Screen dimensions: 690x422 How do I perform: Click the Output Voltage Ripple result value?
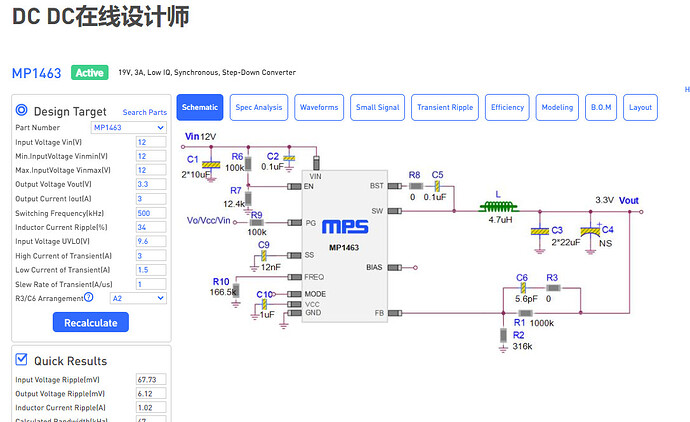(151, 393)
